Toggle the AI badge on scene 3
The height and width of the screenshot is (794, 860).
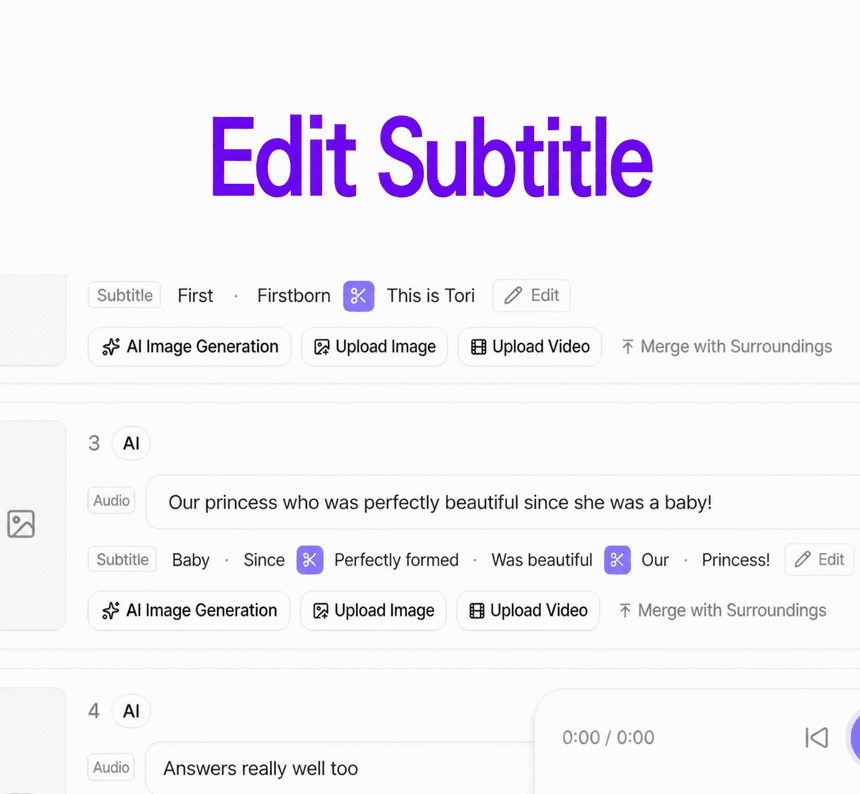coord(131,443)
